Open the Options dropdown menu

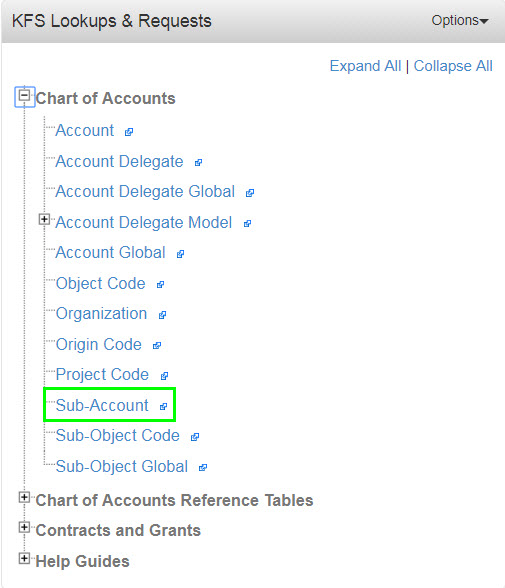click(x=460, y=20)
